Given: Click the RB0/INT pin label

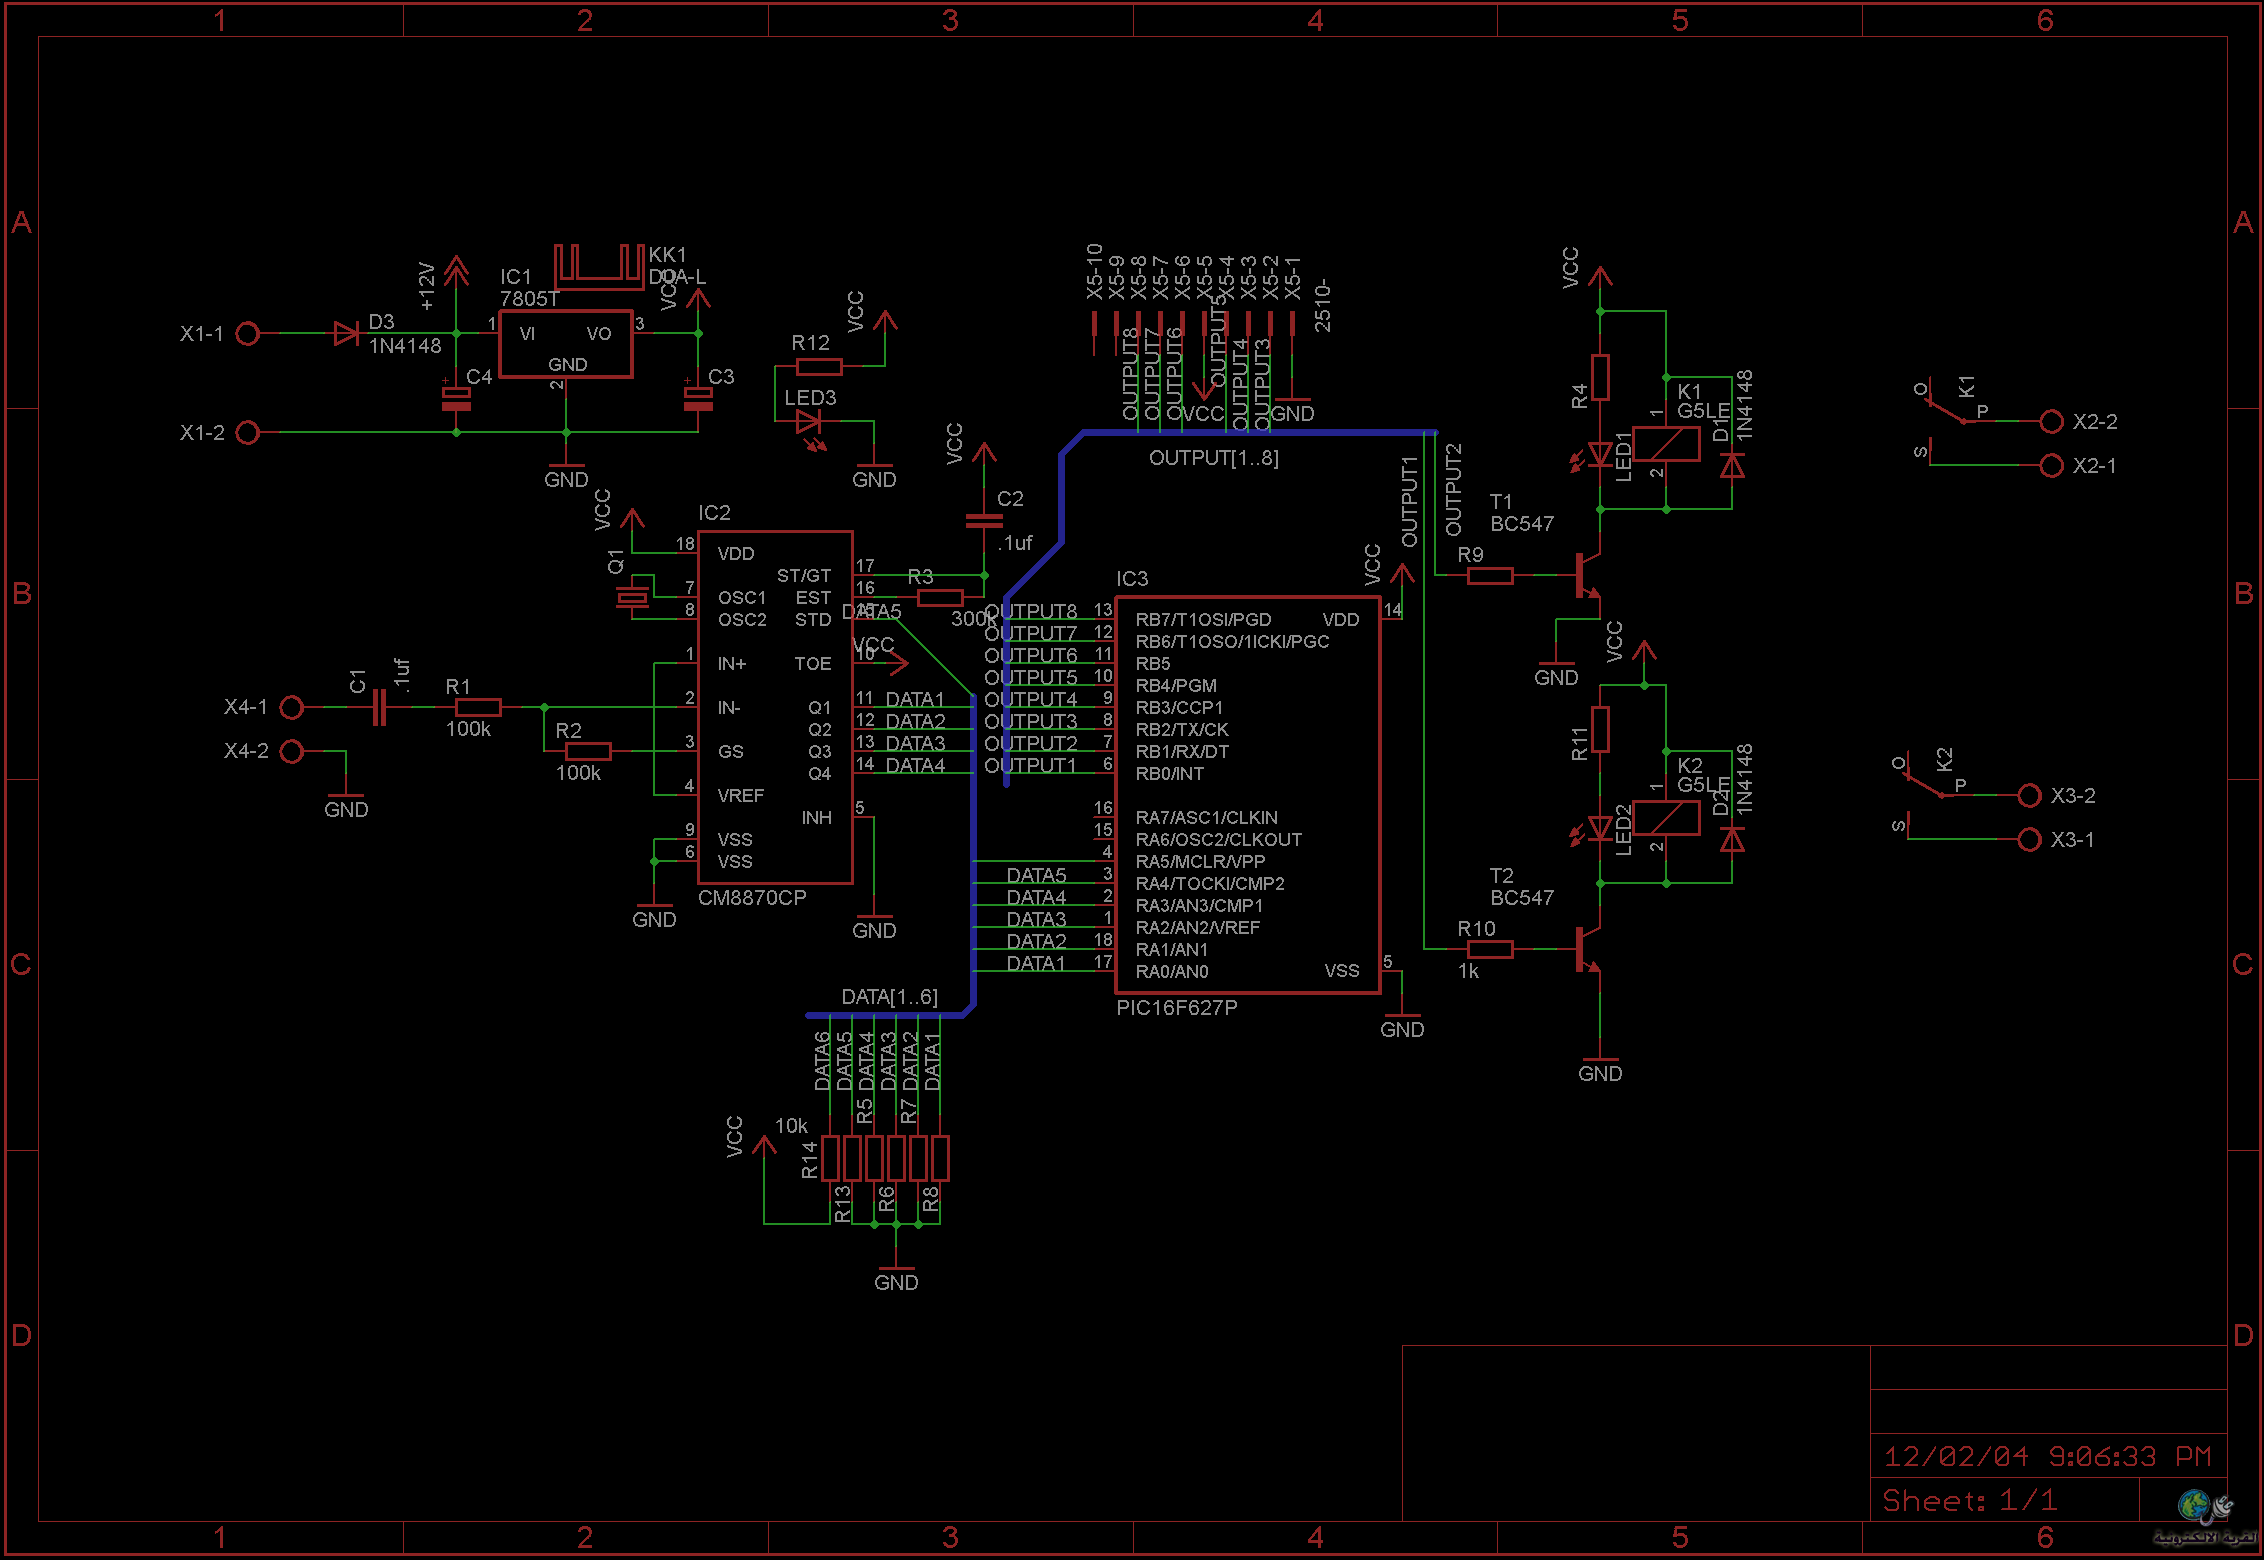Looking at the screenshot, I should click(x=1170, y=774).
